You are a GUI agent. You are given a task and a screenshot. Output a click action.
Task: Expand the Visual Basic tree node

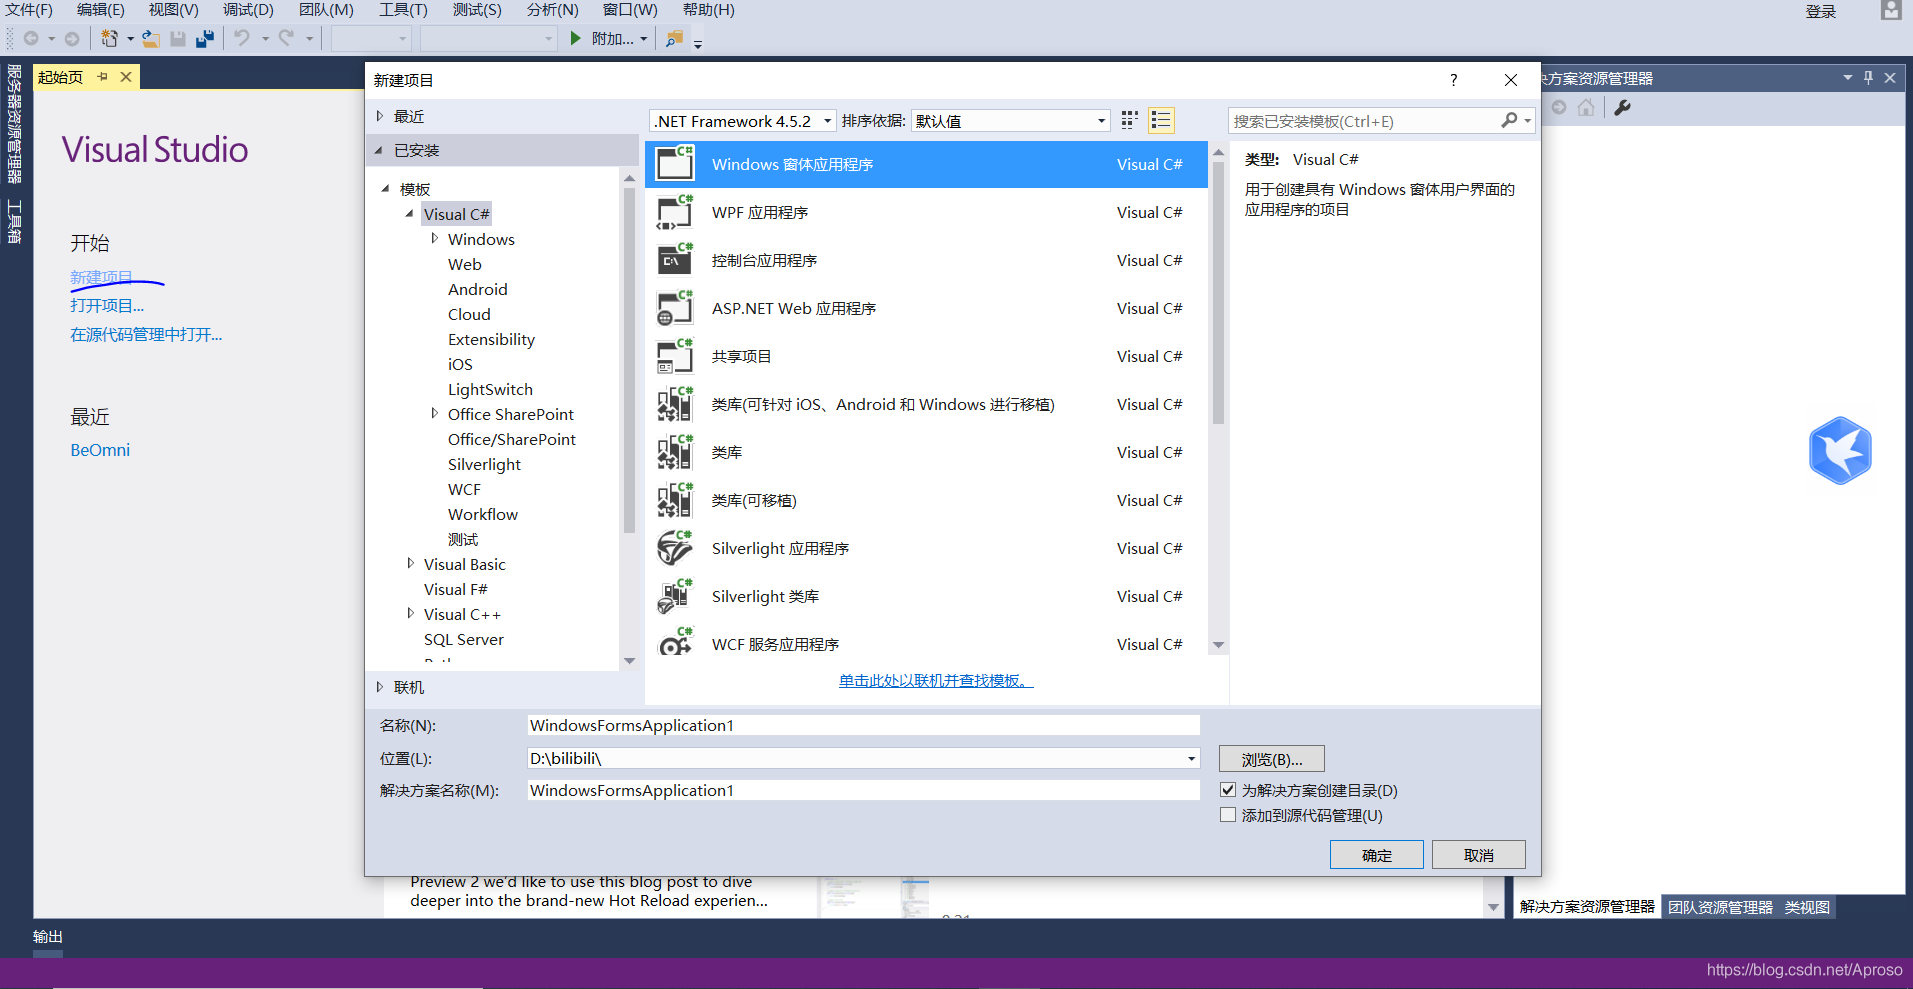click(x=410, y=564)
